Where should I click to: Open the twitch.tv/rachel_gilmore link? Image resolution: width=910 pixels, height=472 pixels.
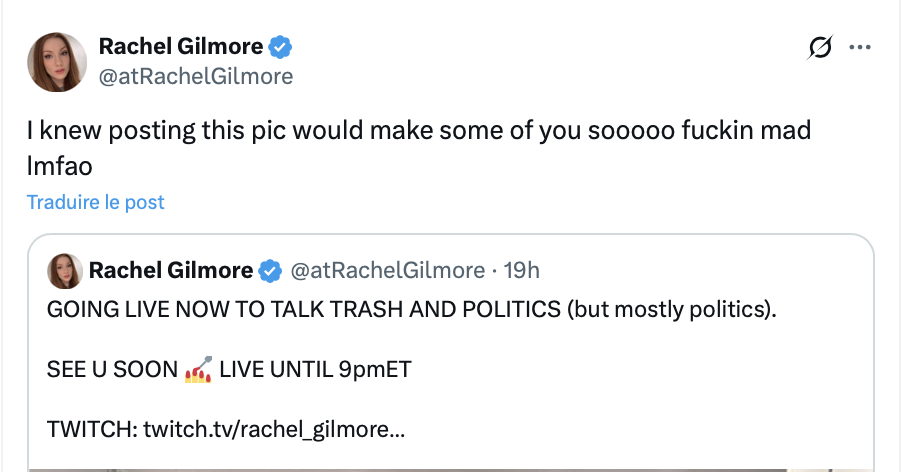tap(274, 431)
